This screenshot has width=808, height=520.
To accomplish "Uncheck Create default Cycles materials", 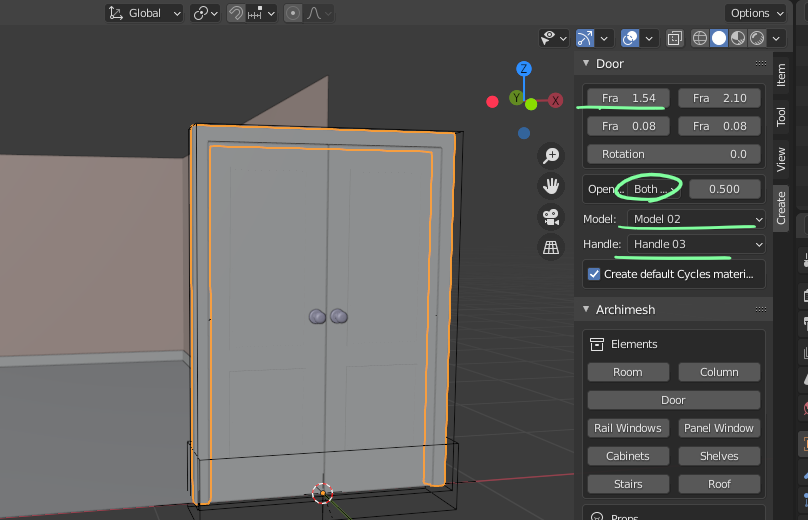I will pyautogui.click(x=594, y=274).
